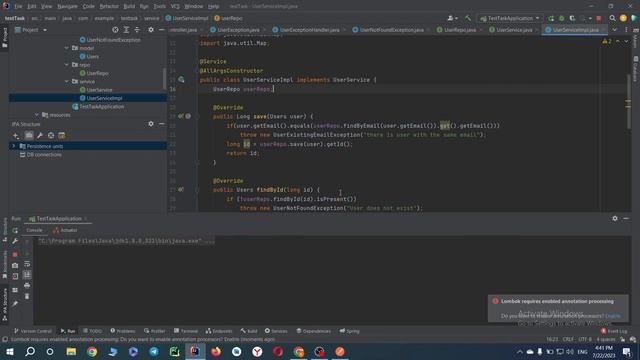The image size is (640, 360).
Task: Rerun TestTaskApplication from the top toolbar
Action: tap(551, 18)
